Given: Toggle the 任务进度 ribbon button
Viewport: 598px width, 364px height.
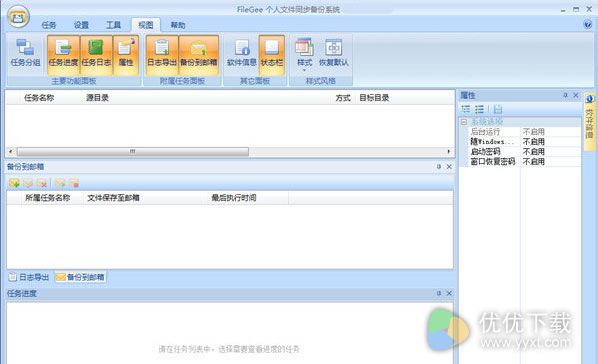Looking at the screenshot, I should [x=63, y=54].
